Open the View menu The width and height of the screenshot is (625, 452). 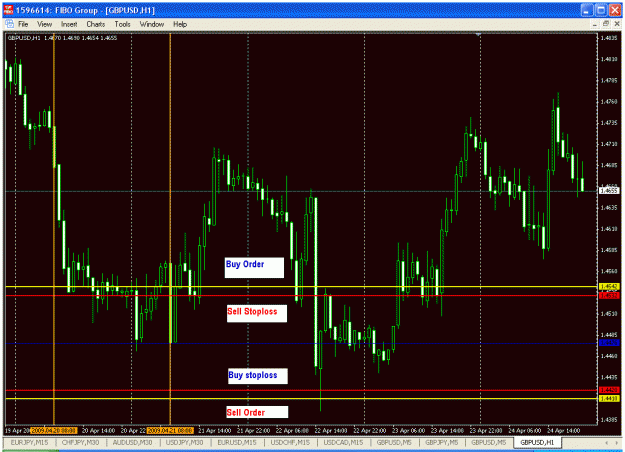[45, 24]
